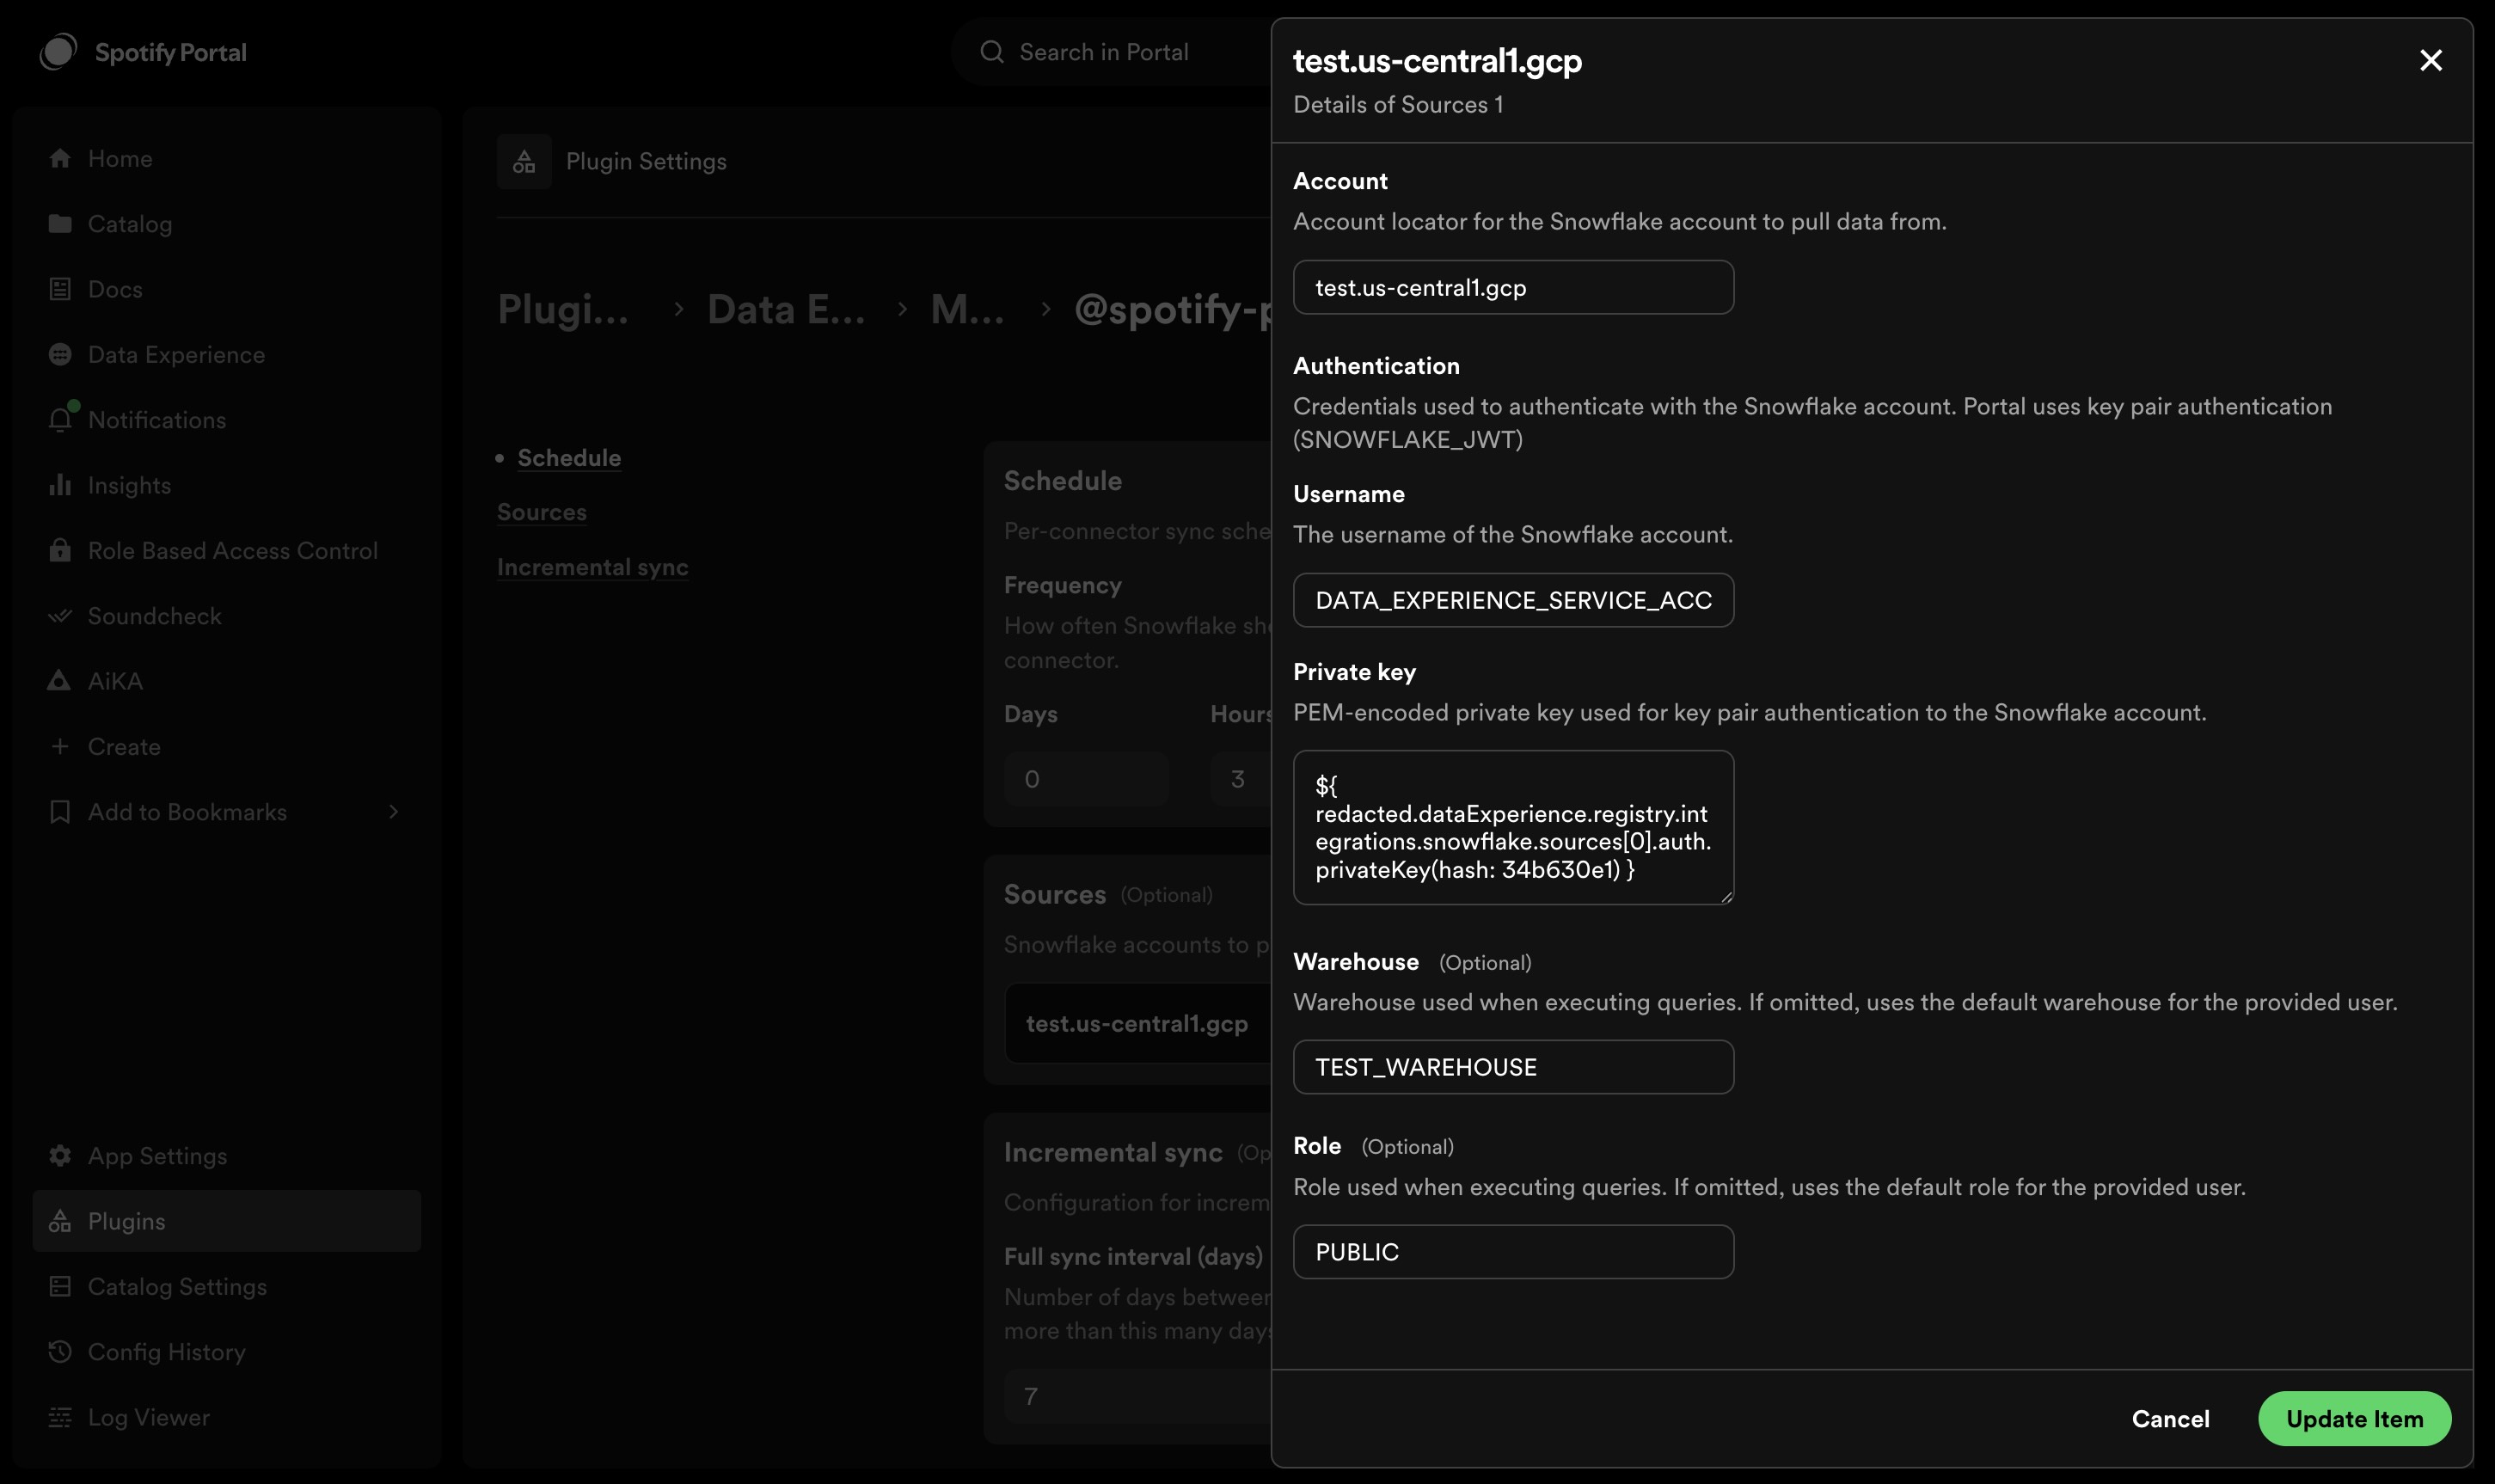Open Soundcheck from the sidebar
This screenshot has height=1484, width=2495.
[x=227, y=615]
